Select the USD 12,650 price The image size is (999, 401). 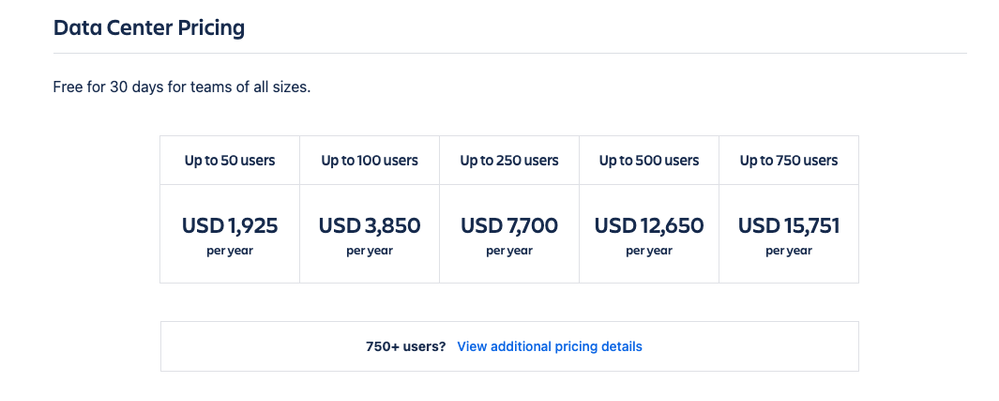[649, 226]
